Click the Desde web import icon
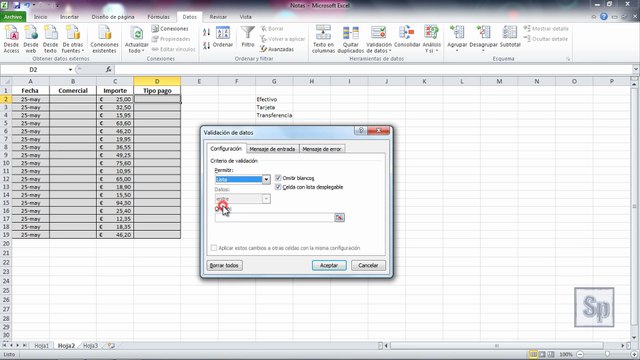Image resolution: width=640 pixels, height=360 pixels. [31, 39]
